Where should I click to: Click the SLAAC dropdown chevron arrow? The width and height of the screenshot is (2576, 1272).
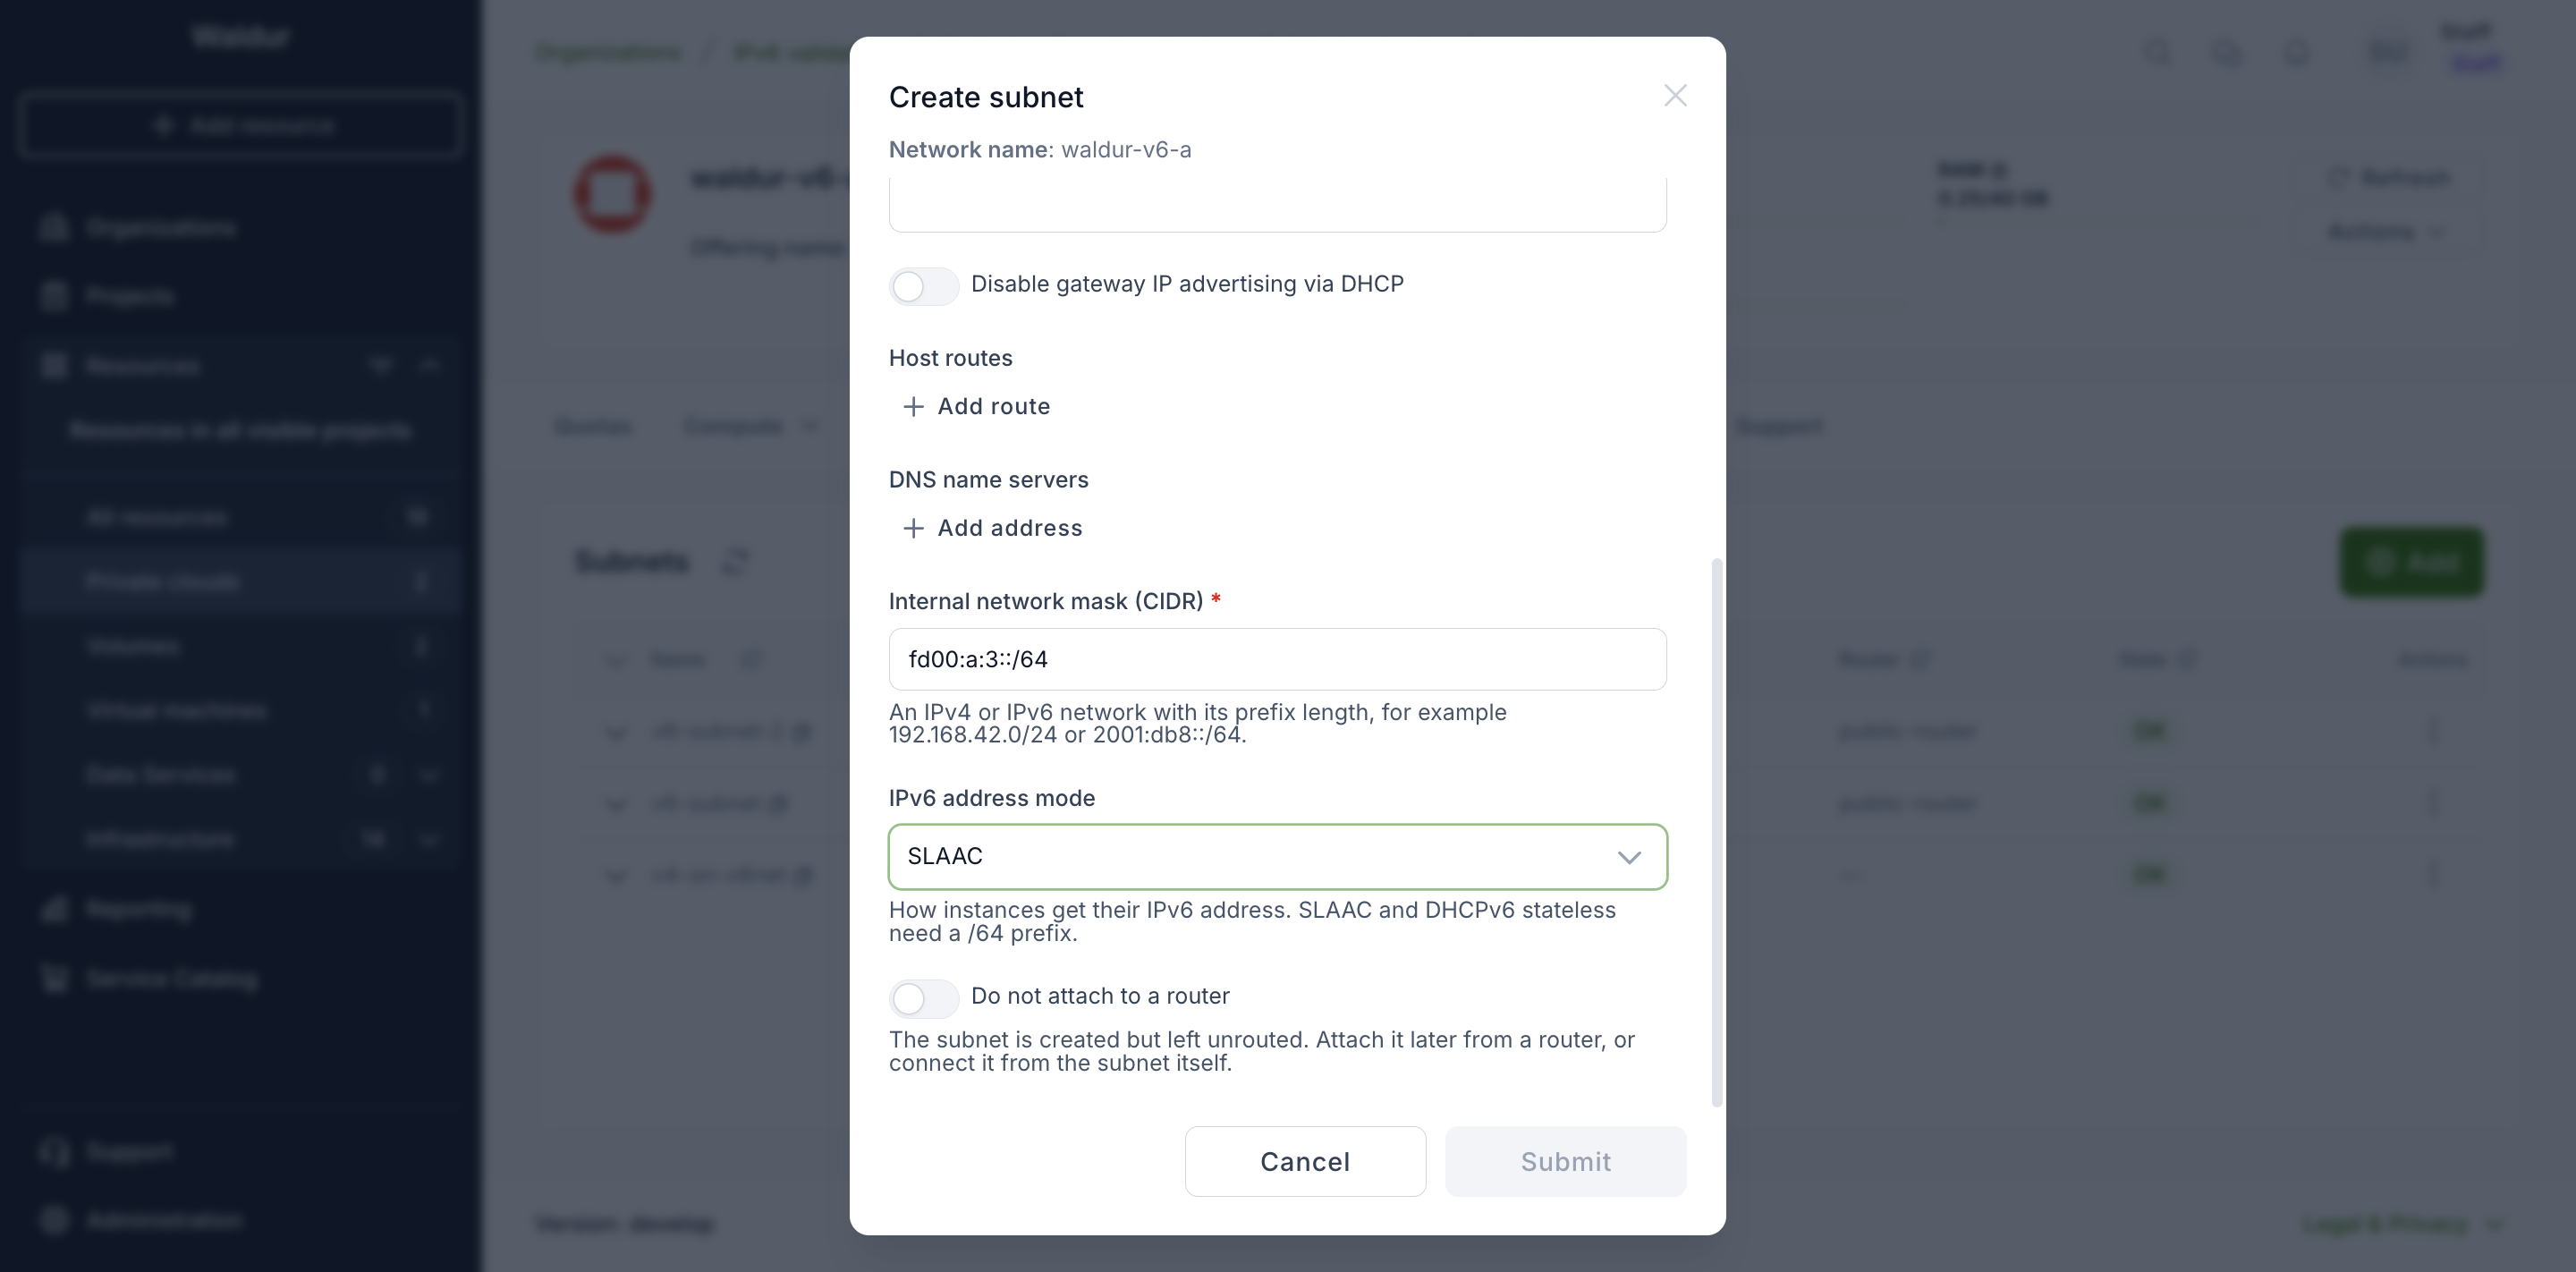tap(1629, 857)
